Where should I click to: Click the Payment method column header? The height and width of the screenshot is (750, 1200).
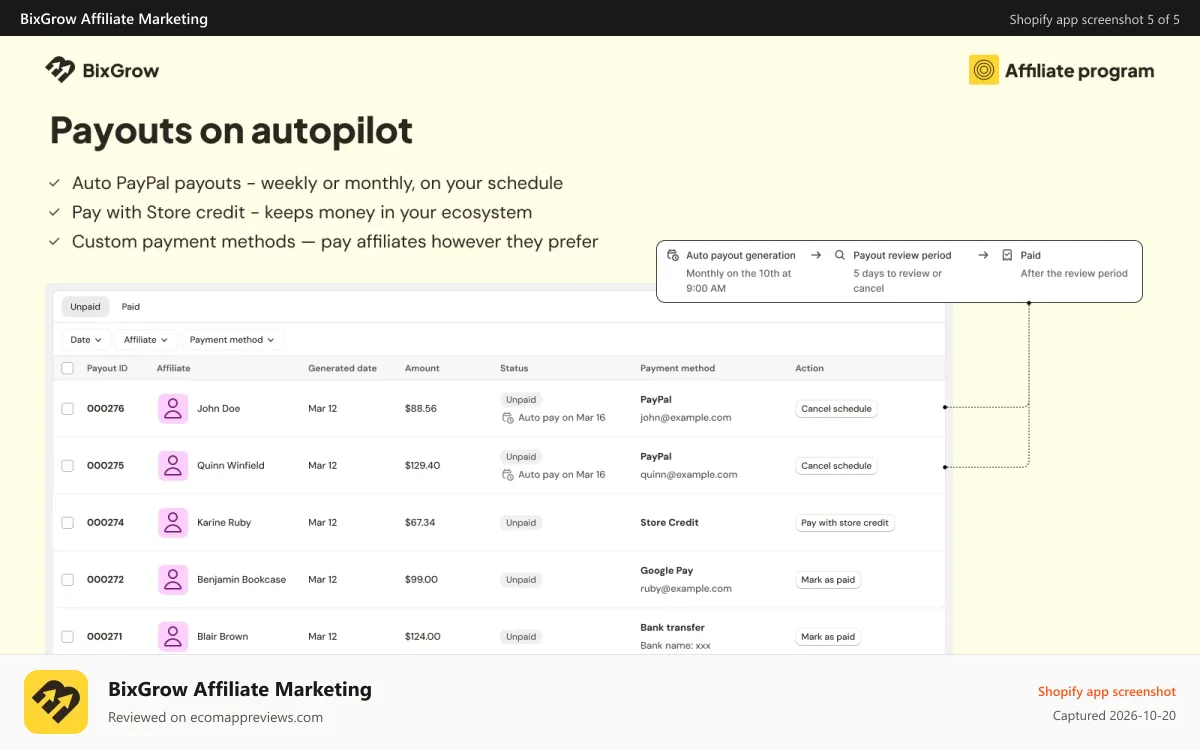tap(677, 368)
